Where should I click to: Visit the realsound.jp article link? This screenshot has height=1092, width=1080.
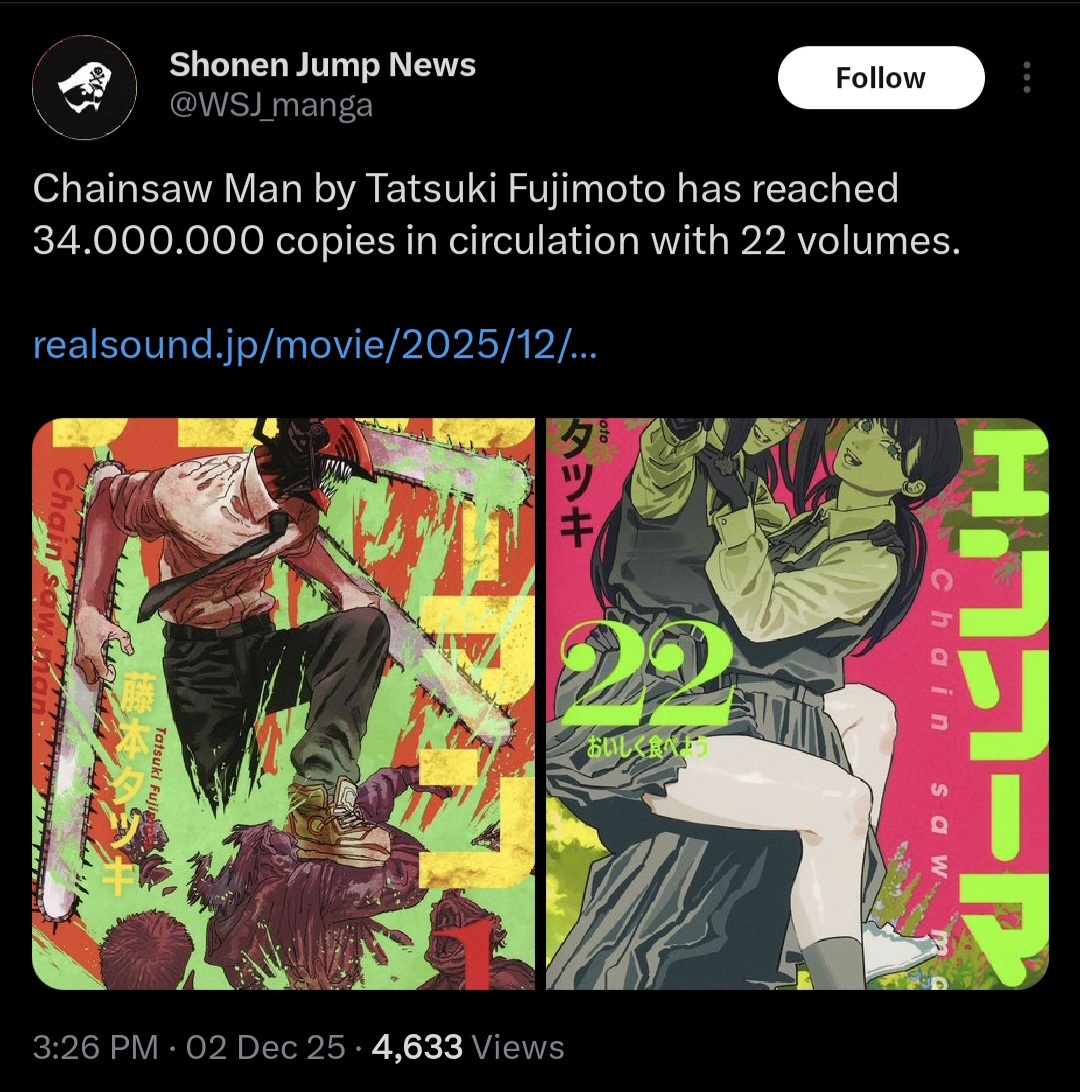point(315,343)
